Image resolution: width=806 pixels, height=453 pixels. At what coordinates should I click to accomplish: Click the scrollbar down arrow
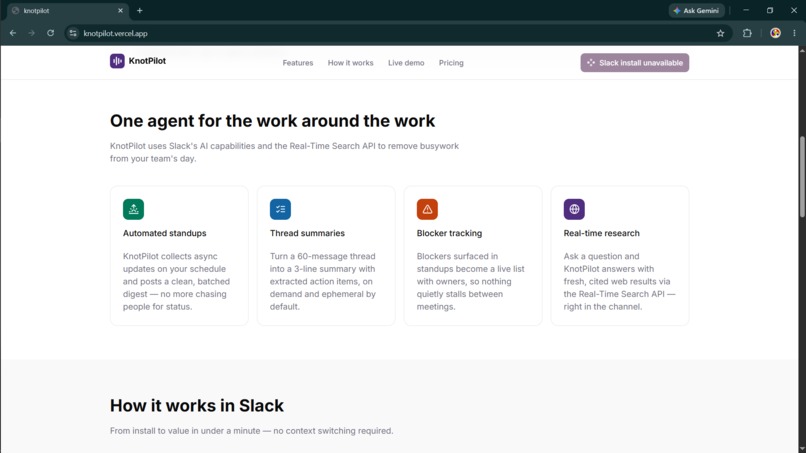[x=801, y=449]
